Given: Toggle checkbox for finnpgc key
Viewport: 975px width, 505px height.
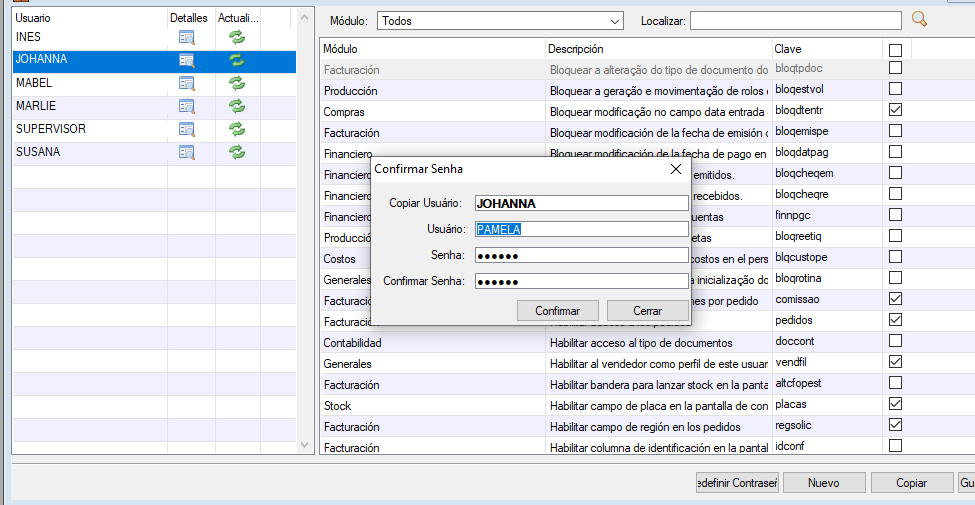Looking at the screenshot, I should click(895, 215).
